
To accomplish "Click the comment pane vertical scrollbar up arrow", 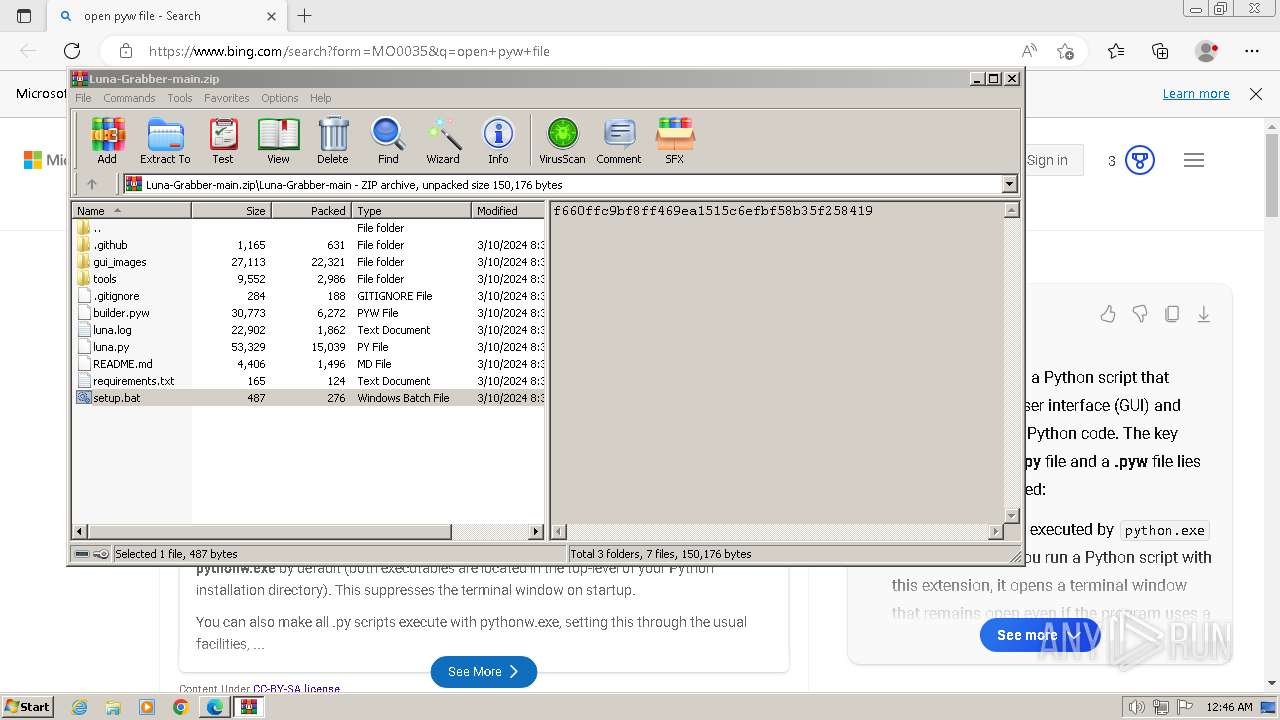I will [x=1011, y=211].
